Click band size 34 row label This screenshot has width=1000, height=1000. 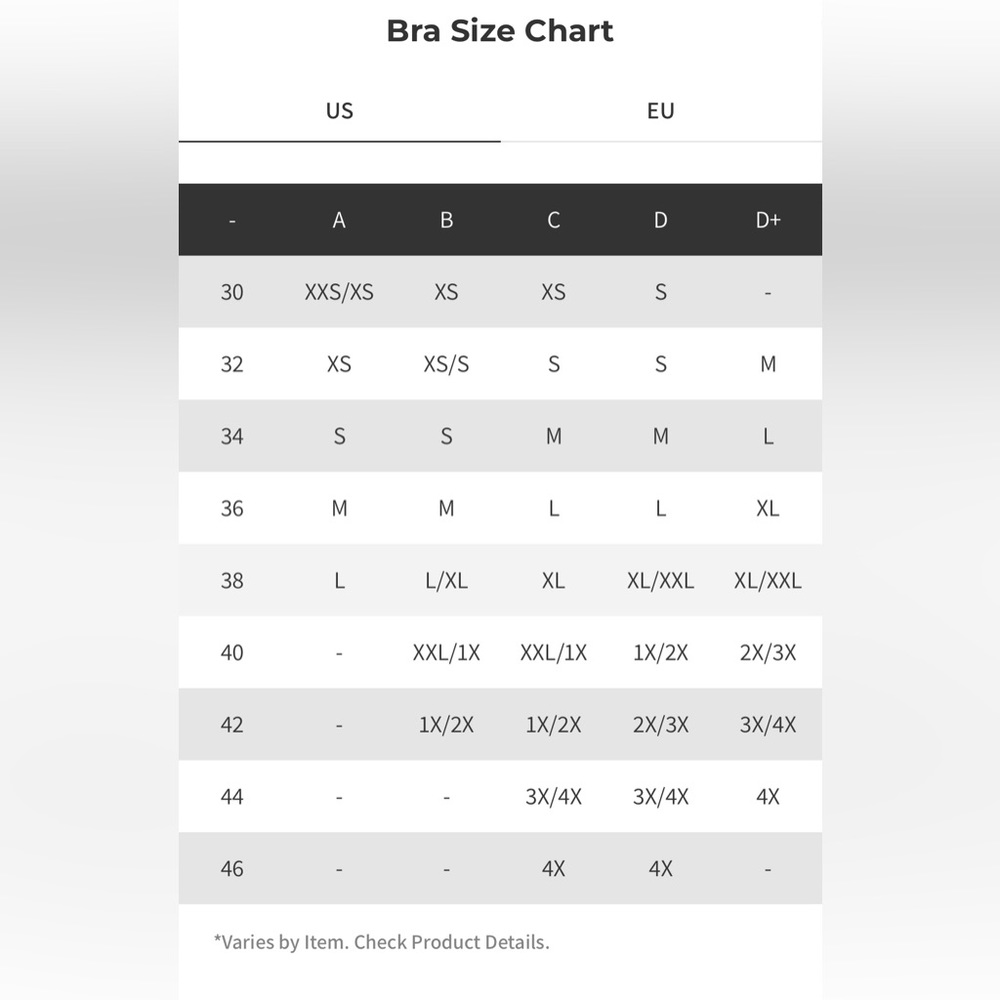coord(232,436)
